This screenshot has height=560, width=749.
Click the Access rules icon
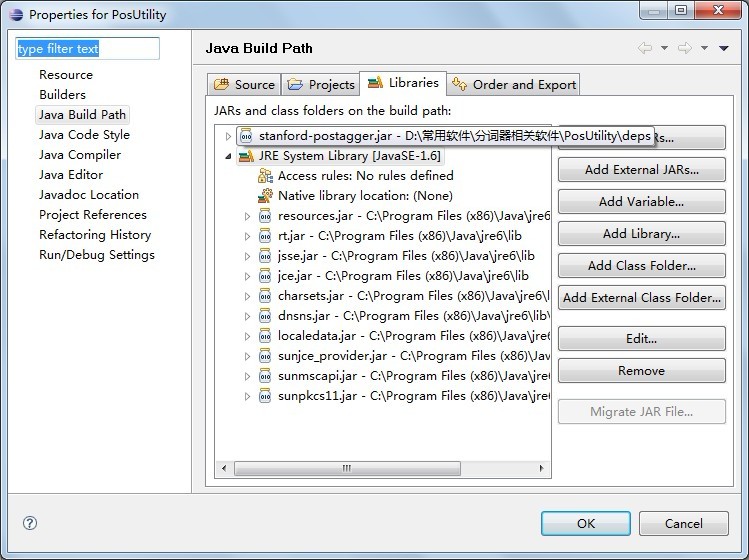[265, 176]
